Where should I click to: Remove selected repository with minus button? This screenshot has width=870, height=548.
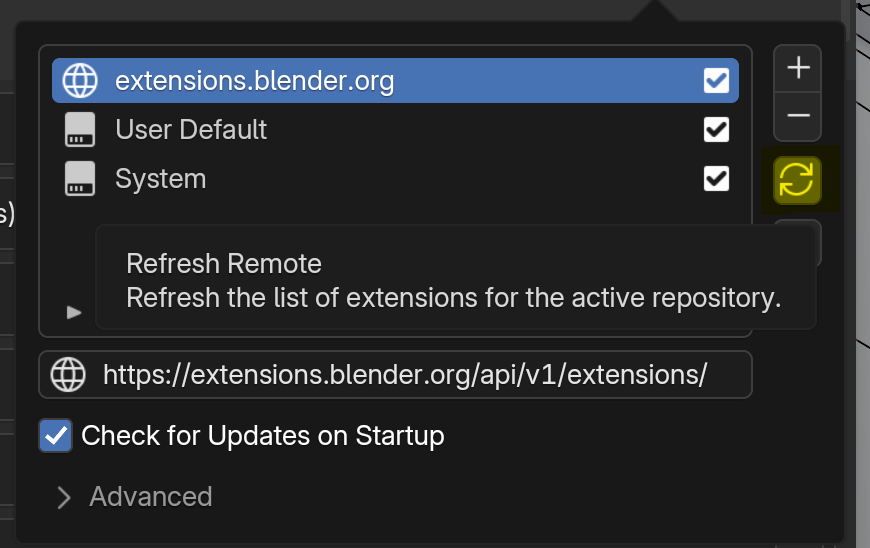pos(797,116)
